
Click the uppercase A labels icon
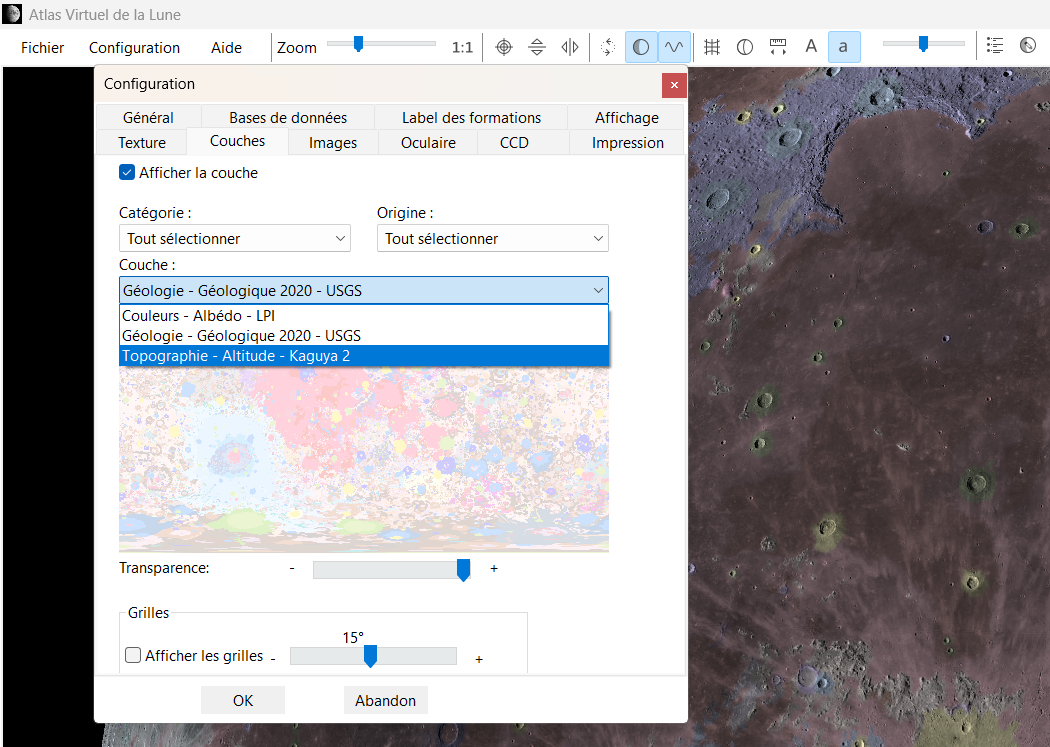pyautogui.click(x=811, y=47)
